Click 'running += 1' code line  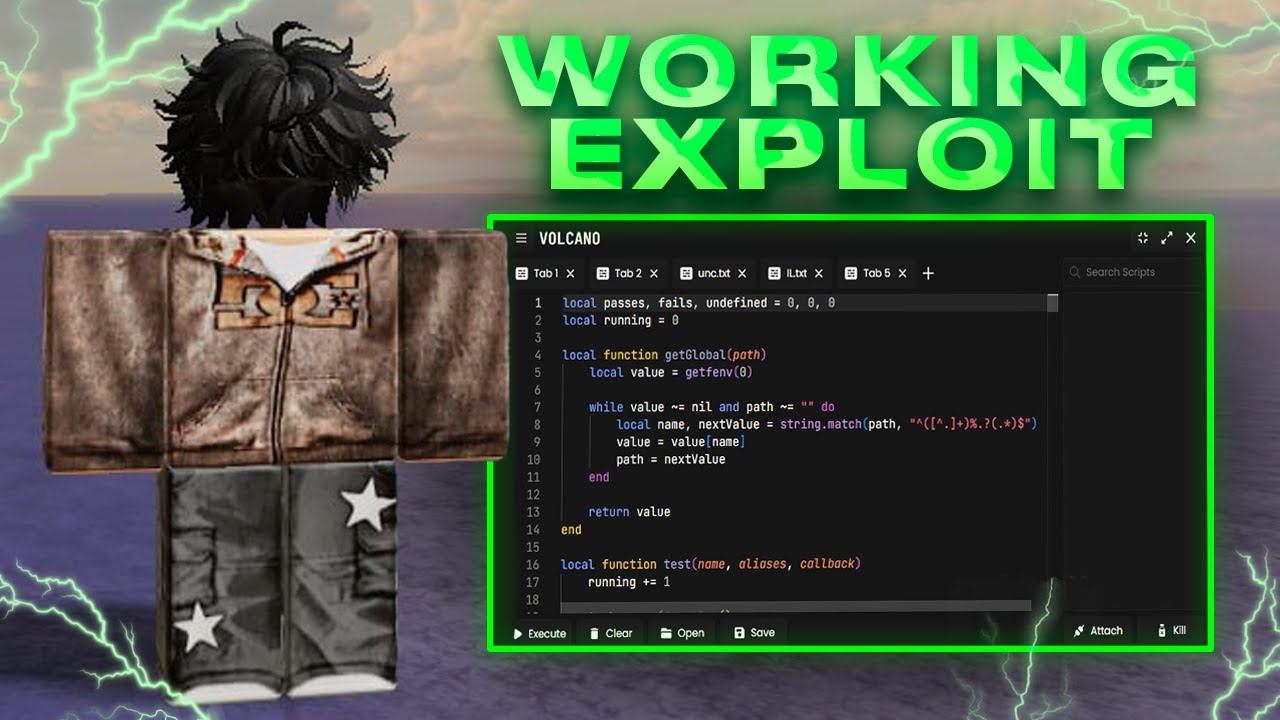click(x=629, y=582)
